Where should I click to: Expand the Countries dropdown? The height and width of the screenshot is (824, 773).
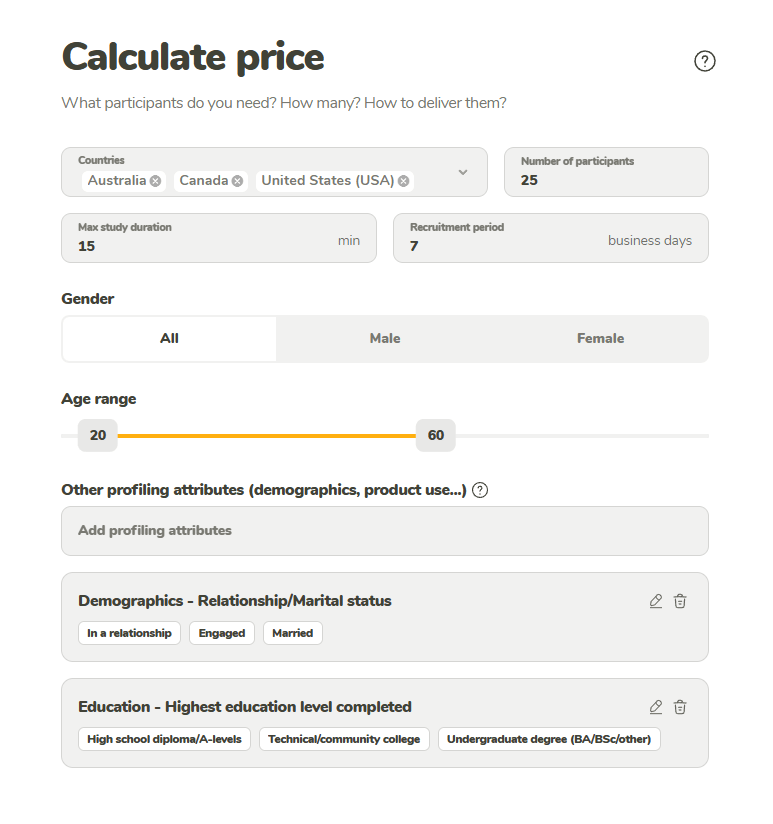coord(463,172)
